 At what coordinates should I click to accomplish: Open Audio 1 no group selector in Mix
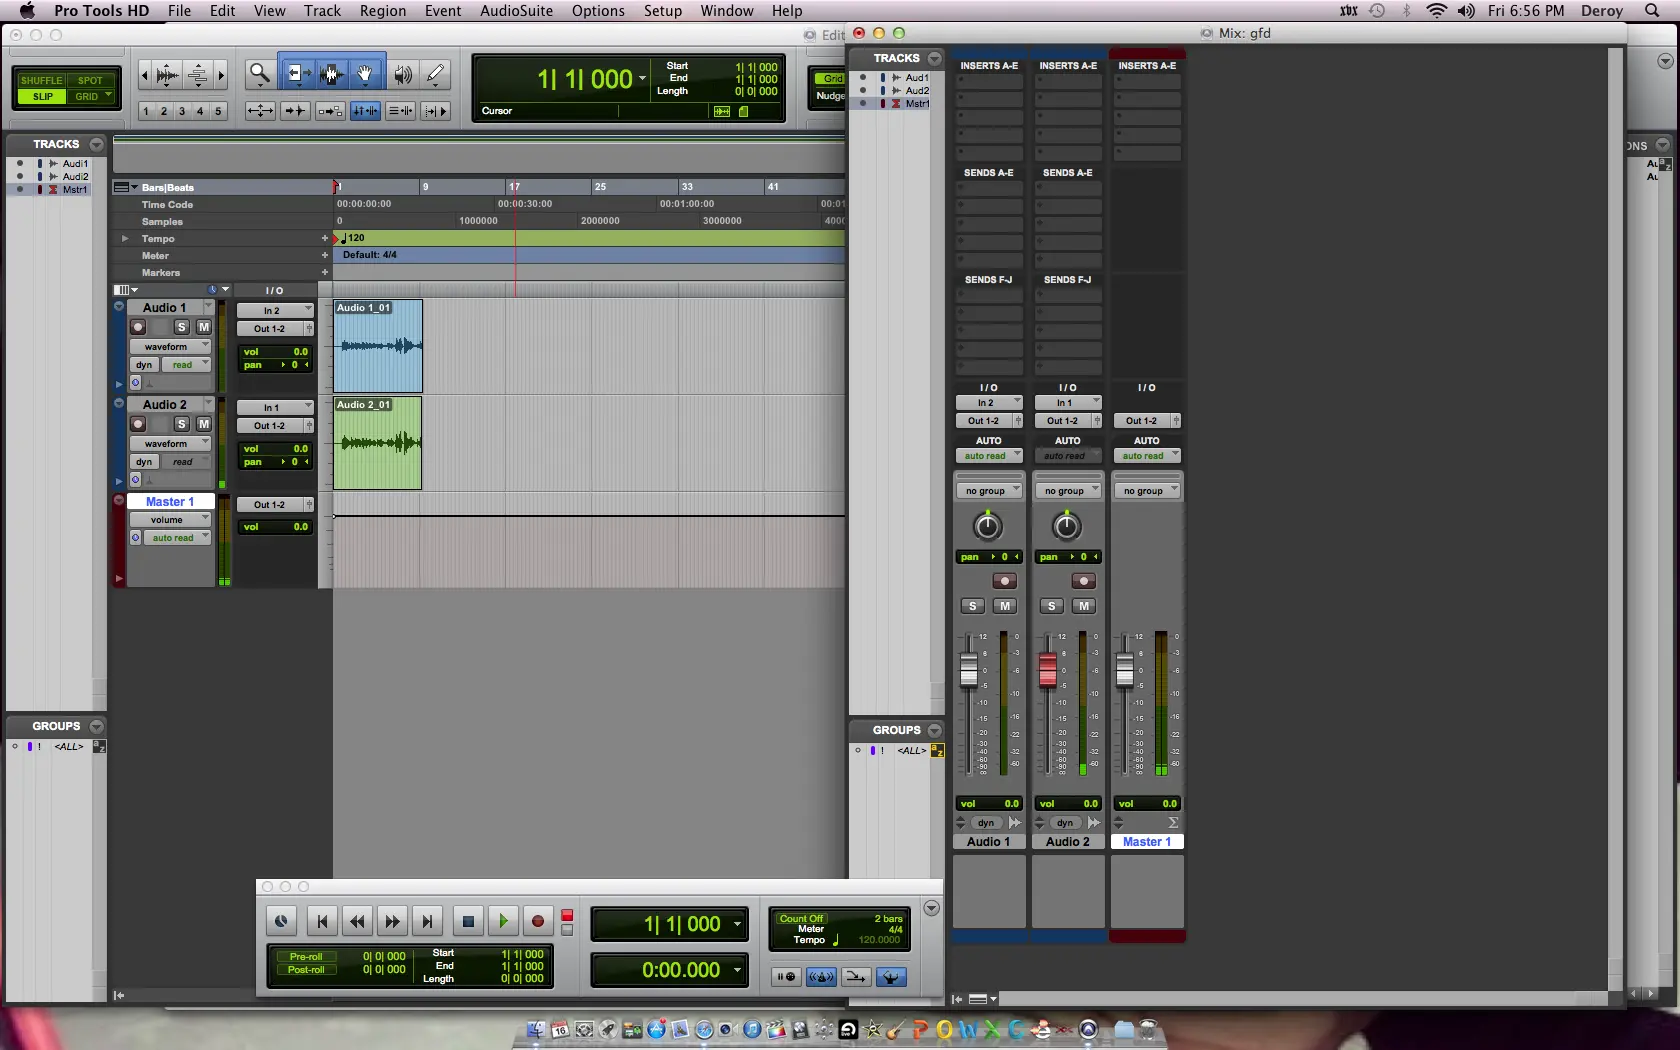[988, 491]
